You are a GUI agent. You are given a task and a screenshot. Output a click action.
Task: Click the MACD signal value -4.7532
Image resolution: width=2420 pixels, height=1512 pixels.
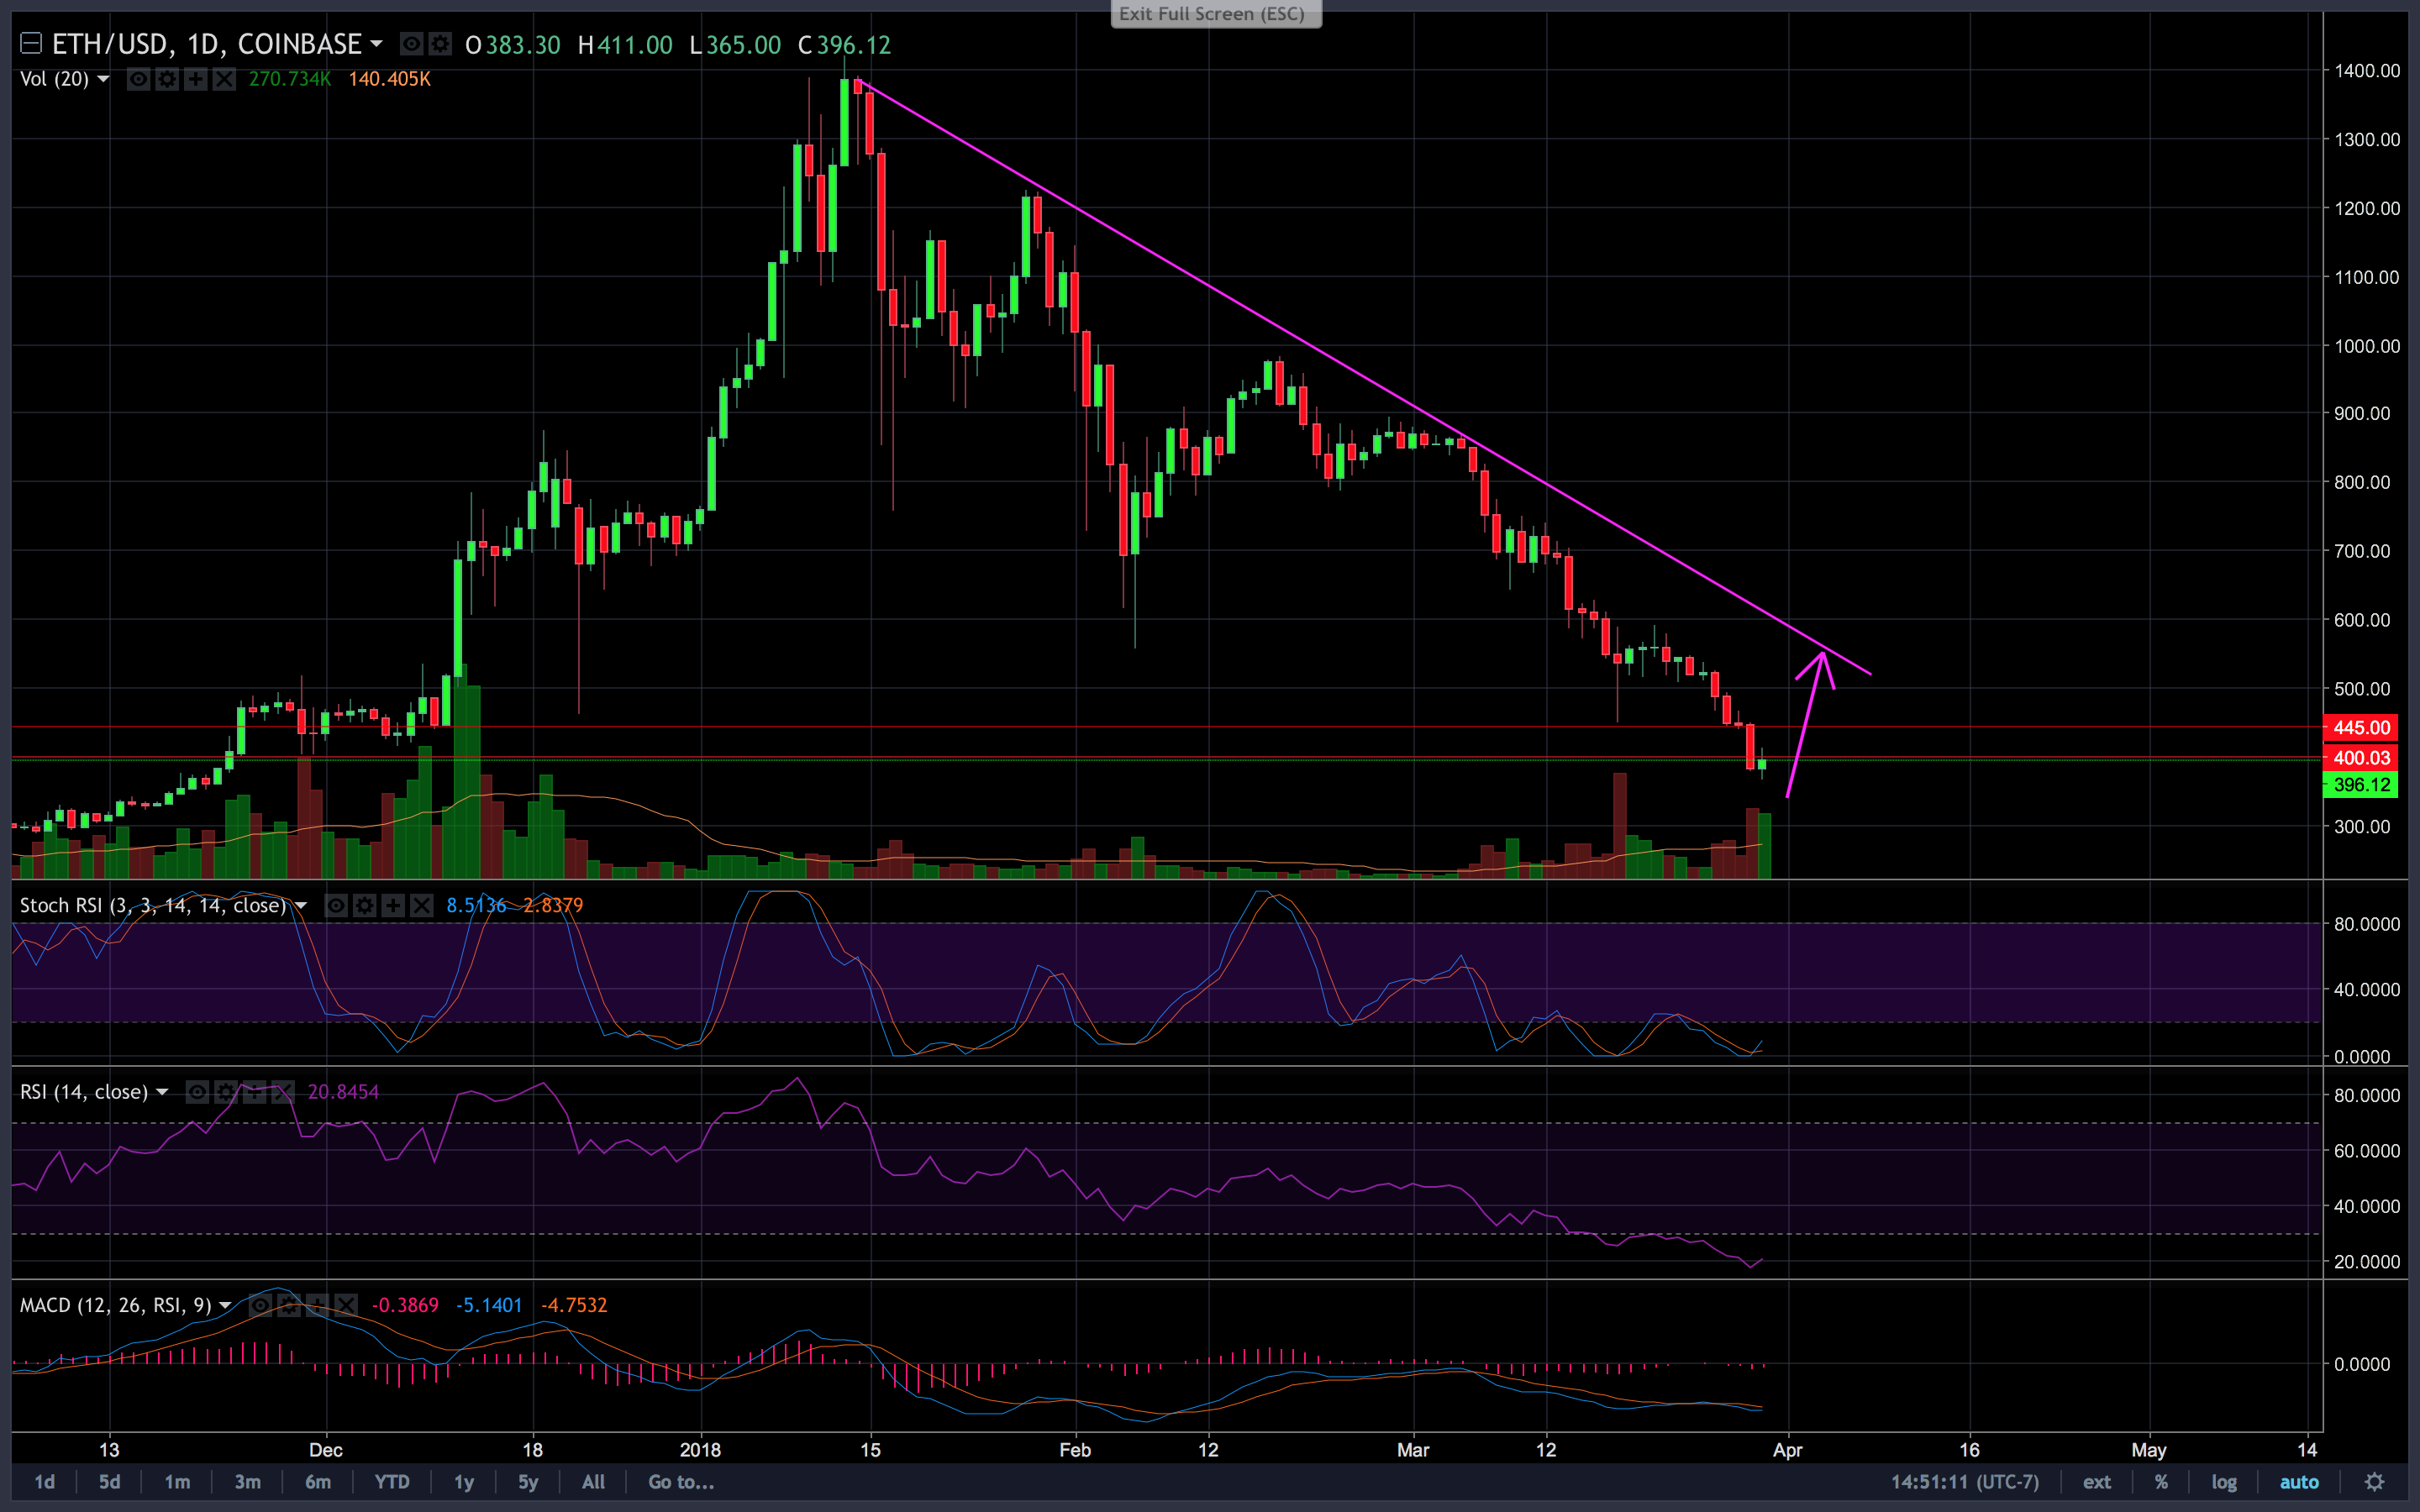[x=574, y=1305]
